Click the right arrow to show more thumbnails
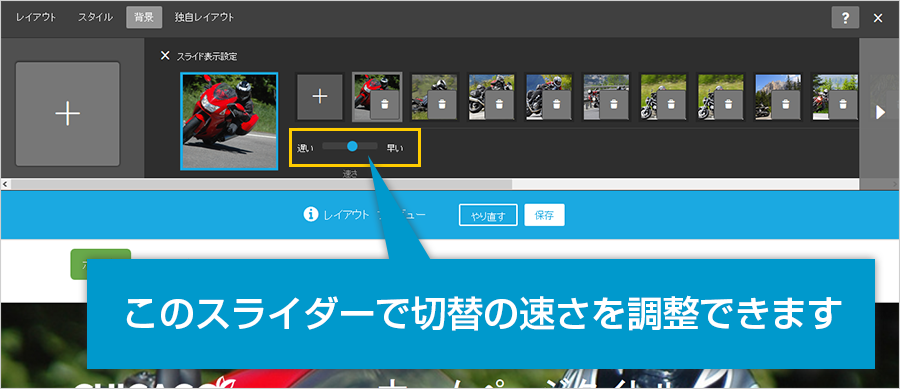The image size is (900, 389). [x=880, y=112]
